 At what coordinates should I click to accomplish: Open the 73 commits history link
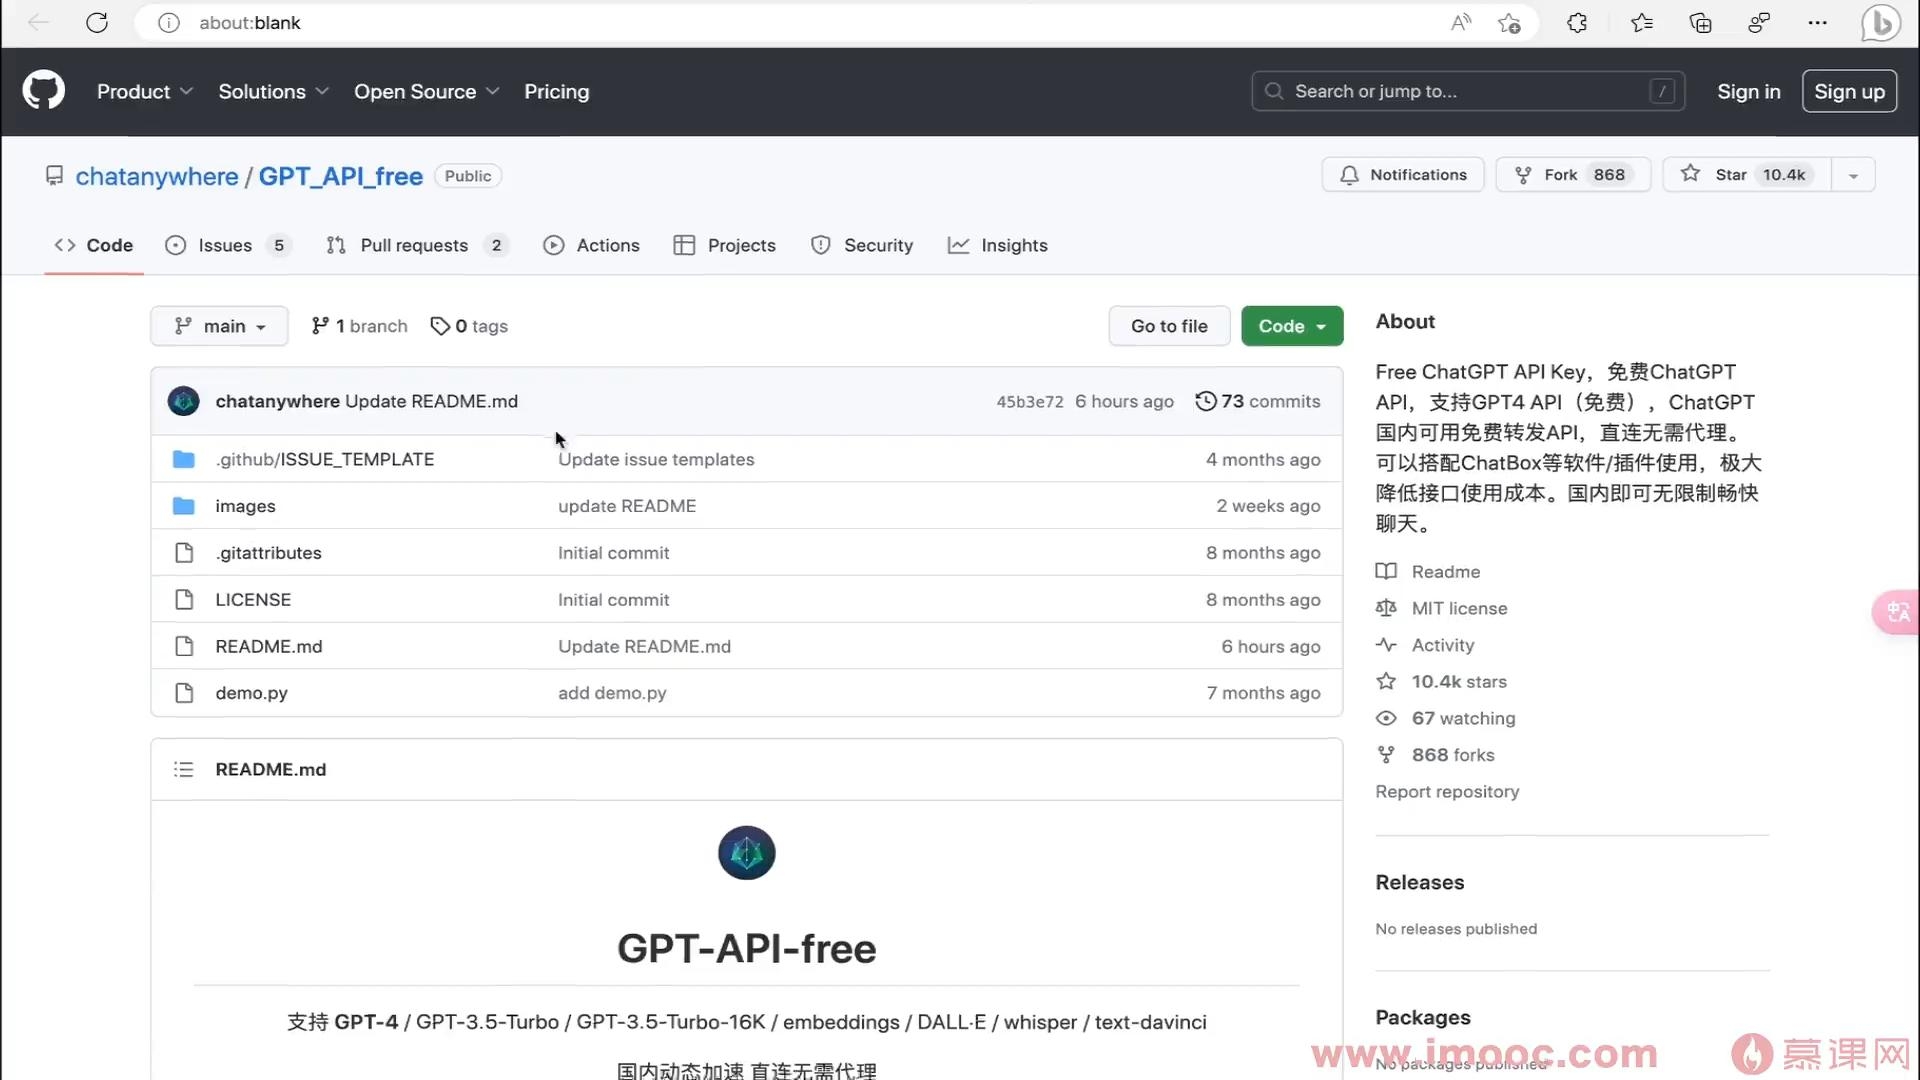[x=1258, y=401]
